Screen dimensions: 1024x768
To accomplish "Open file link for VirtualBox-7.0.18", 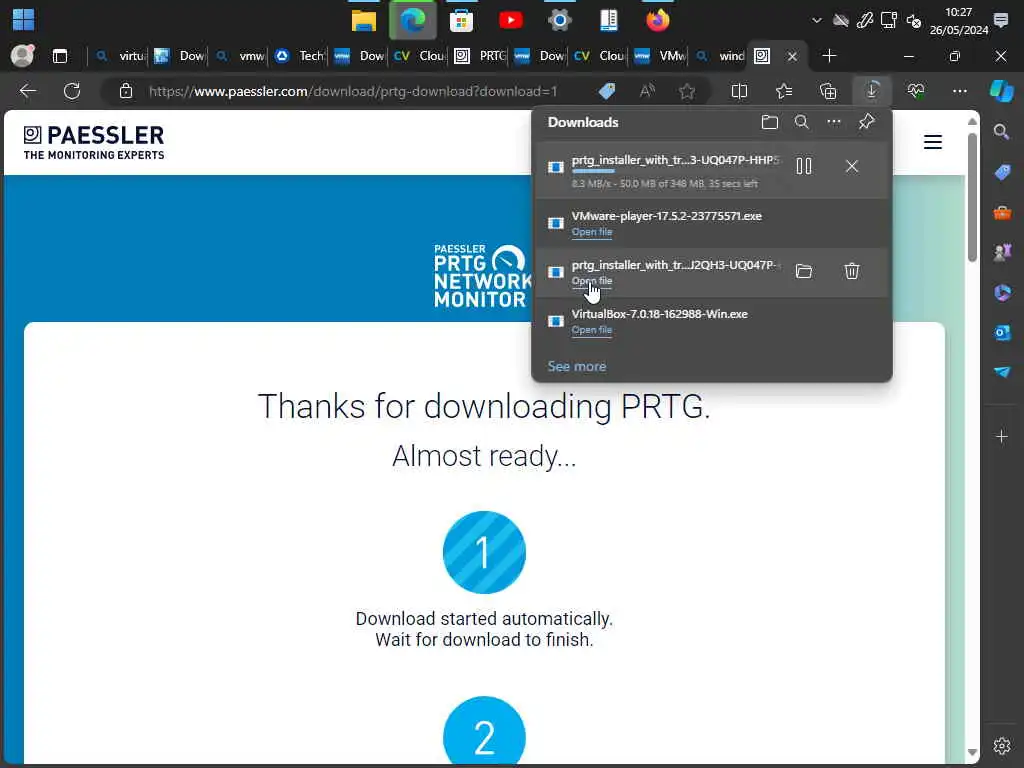I will [x=592, y=330].
